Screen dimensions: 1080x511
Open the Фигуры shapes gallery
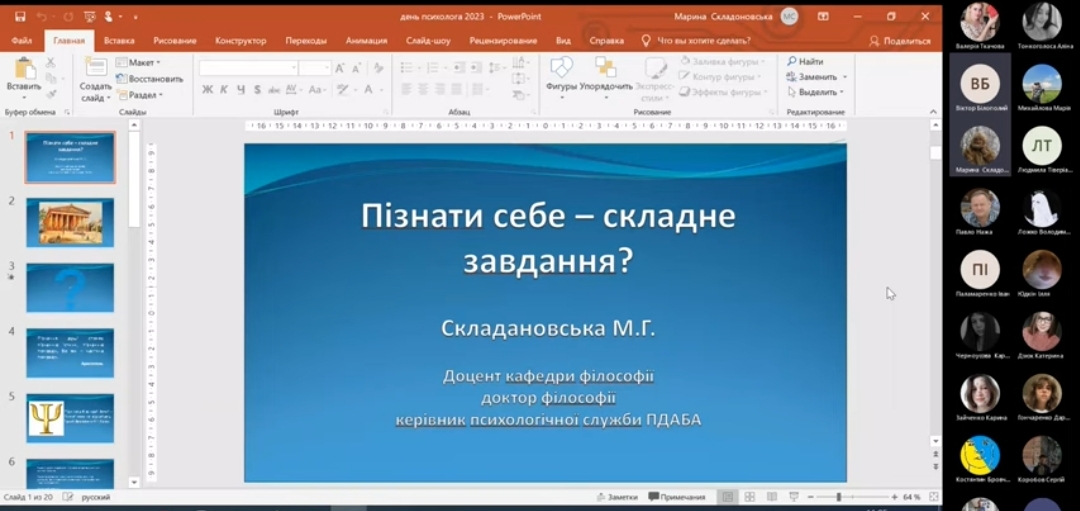coord(561,77)
